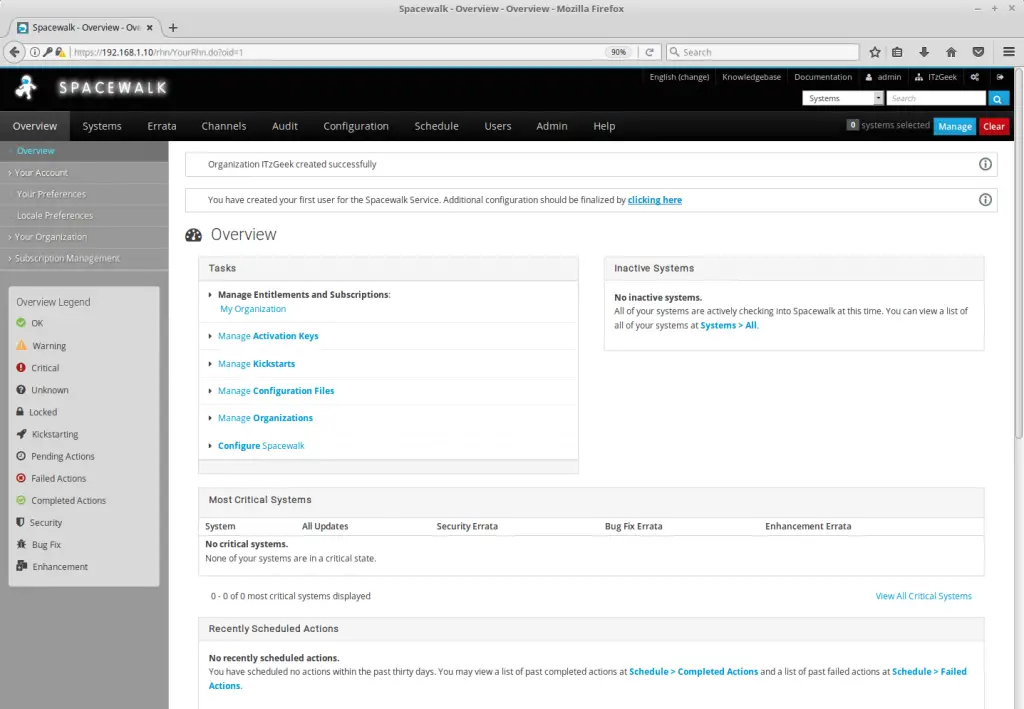Go to Firefox home page icon
Viewport: 1024px width, 709px height.
point(951,52)
